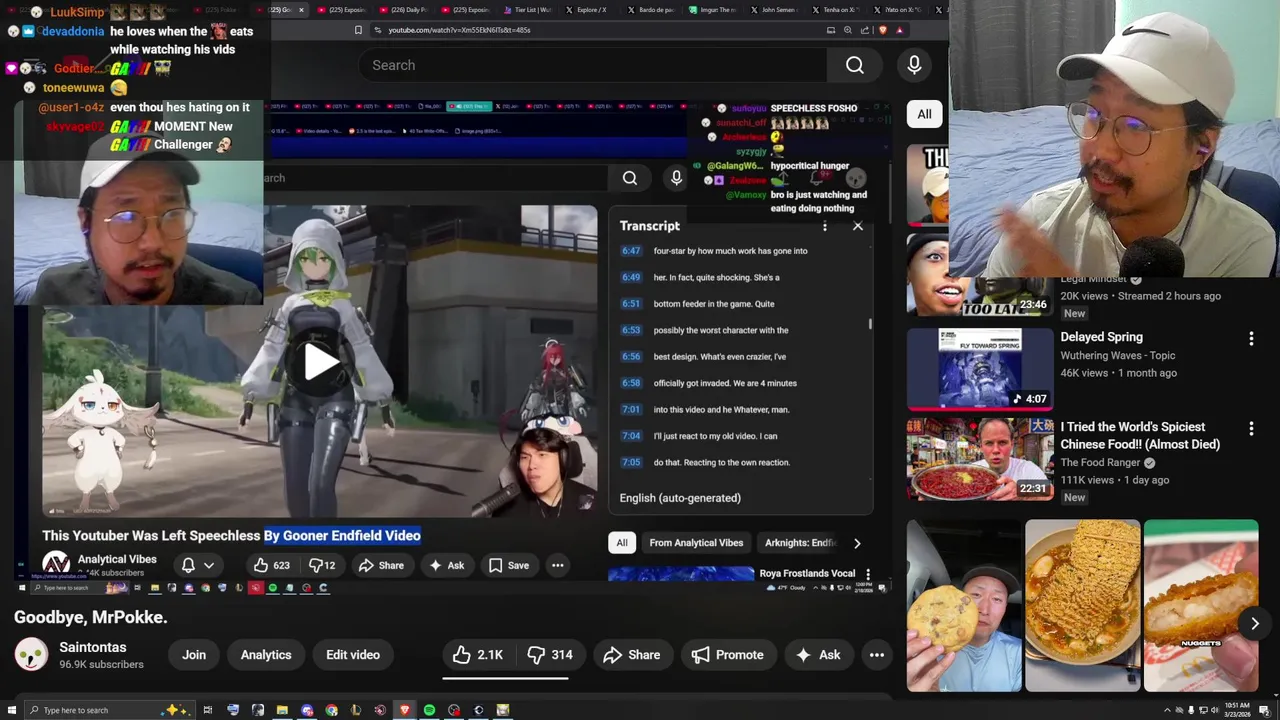This screenshot has height=720, width=1280.
Task: Open Brave browser in the taskbar
Action: coord(405,710)
